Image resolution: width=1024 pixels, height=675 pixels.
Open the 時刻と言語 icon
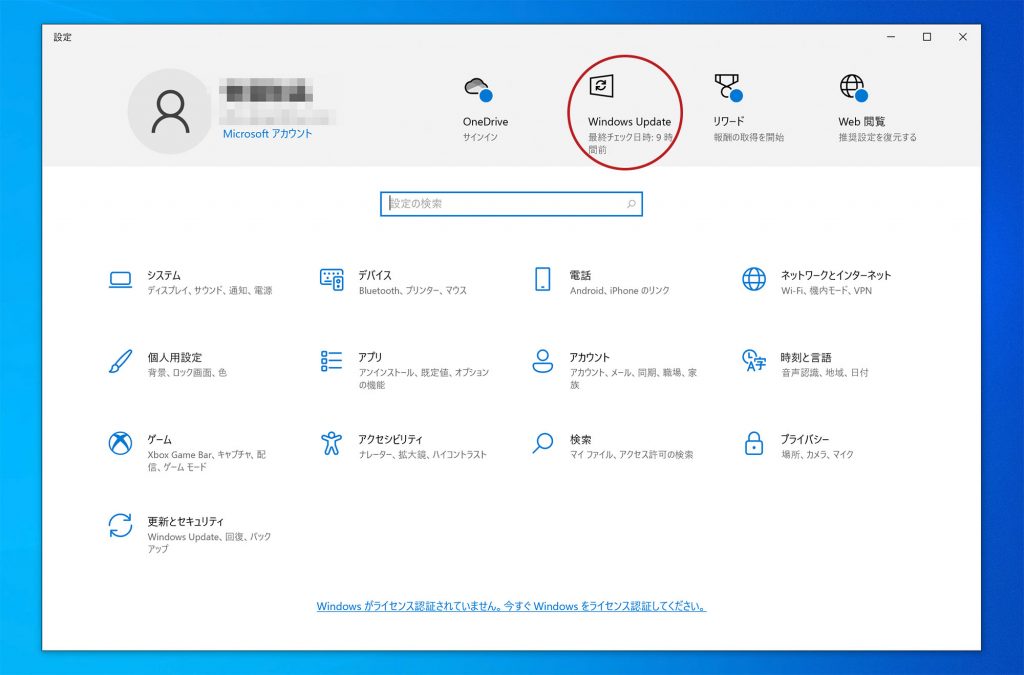pyautogui.click(x=754, y=361)
